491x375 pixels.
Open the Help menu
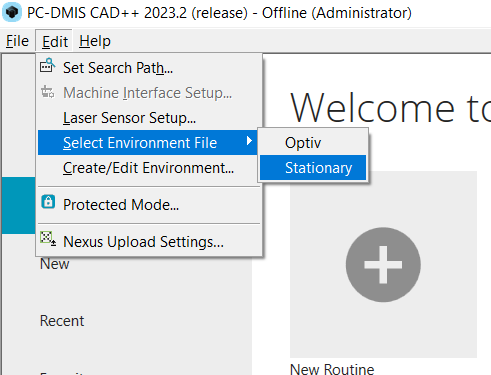click(95, 41)
